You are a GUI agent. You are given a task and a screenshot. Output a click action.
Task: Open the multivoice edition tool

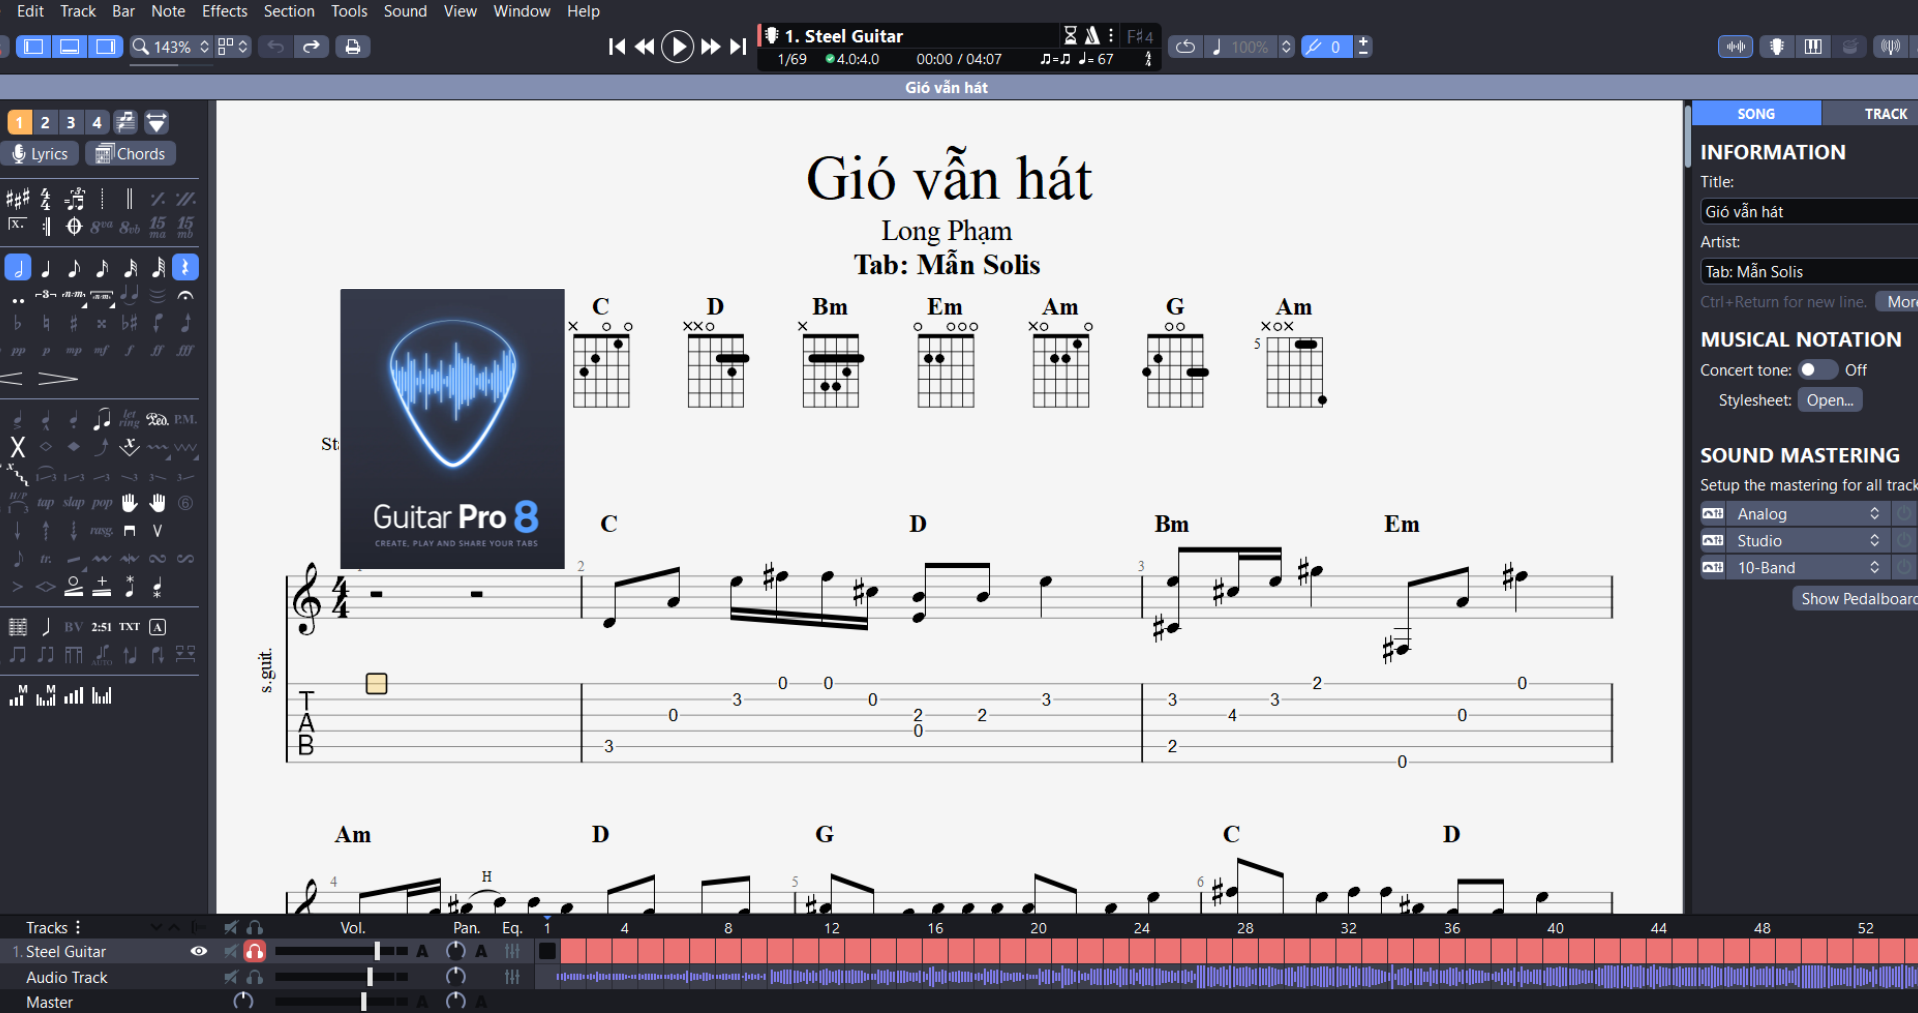pos(125,122)
